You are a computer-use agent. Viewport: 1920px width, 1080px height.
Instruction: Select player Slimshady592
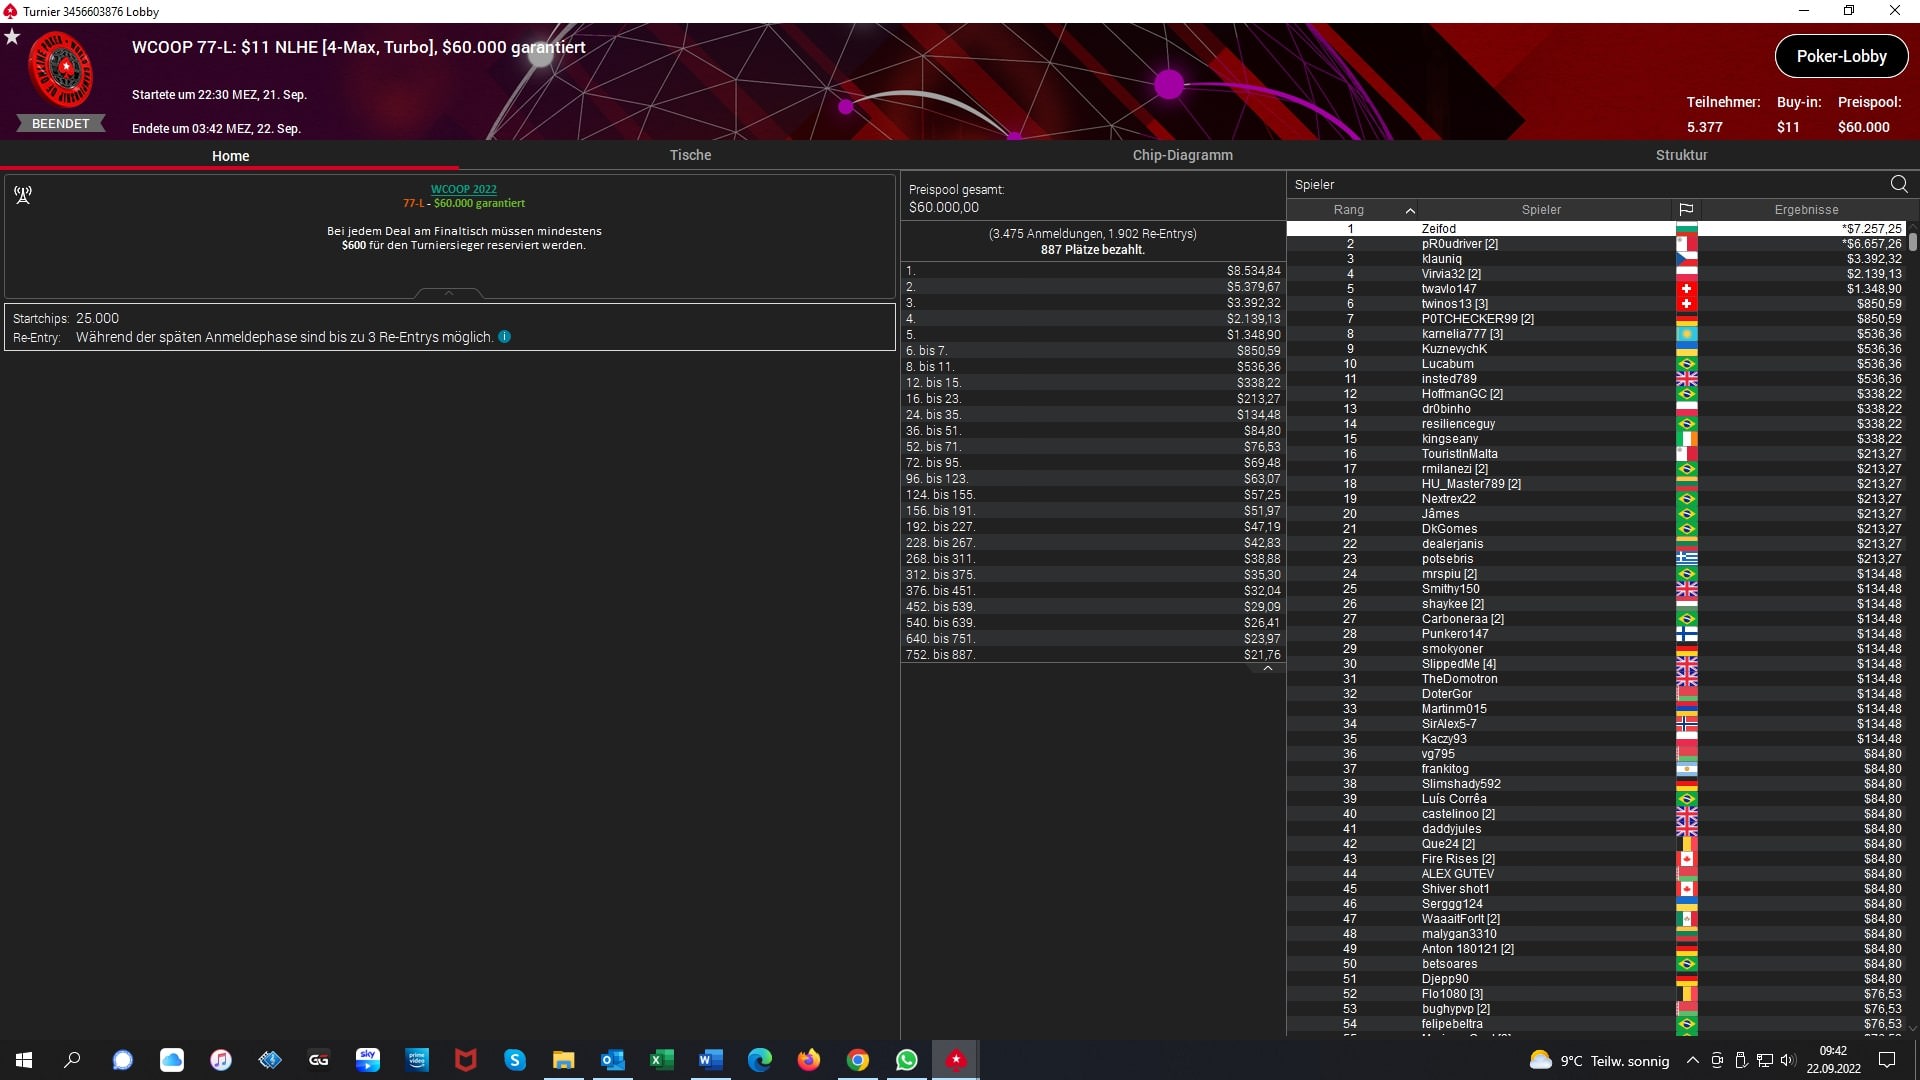pos(1596,784)
